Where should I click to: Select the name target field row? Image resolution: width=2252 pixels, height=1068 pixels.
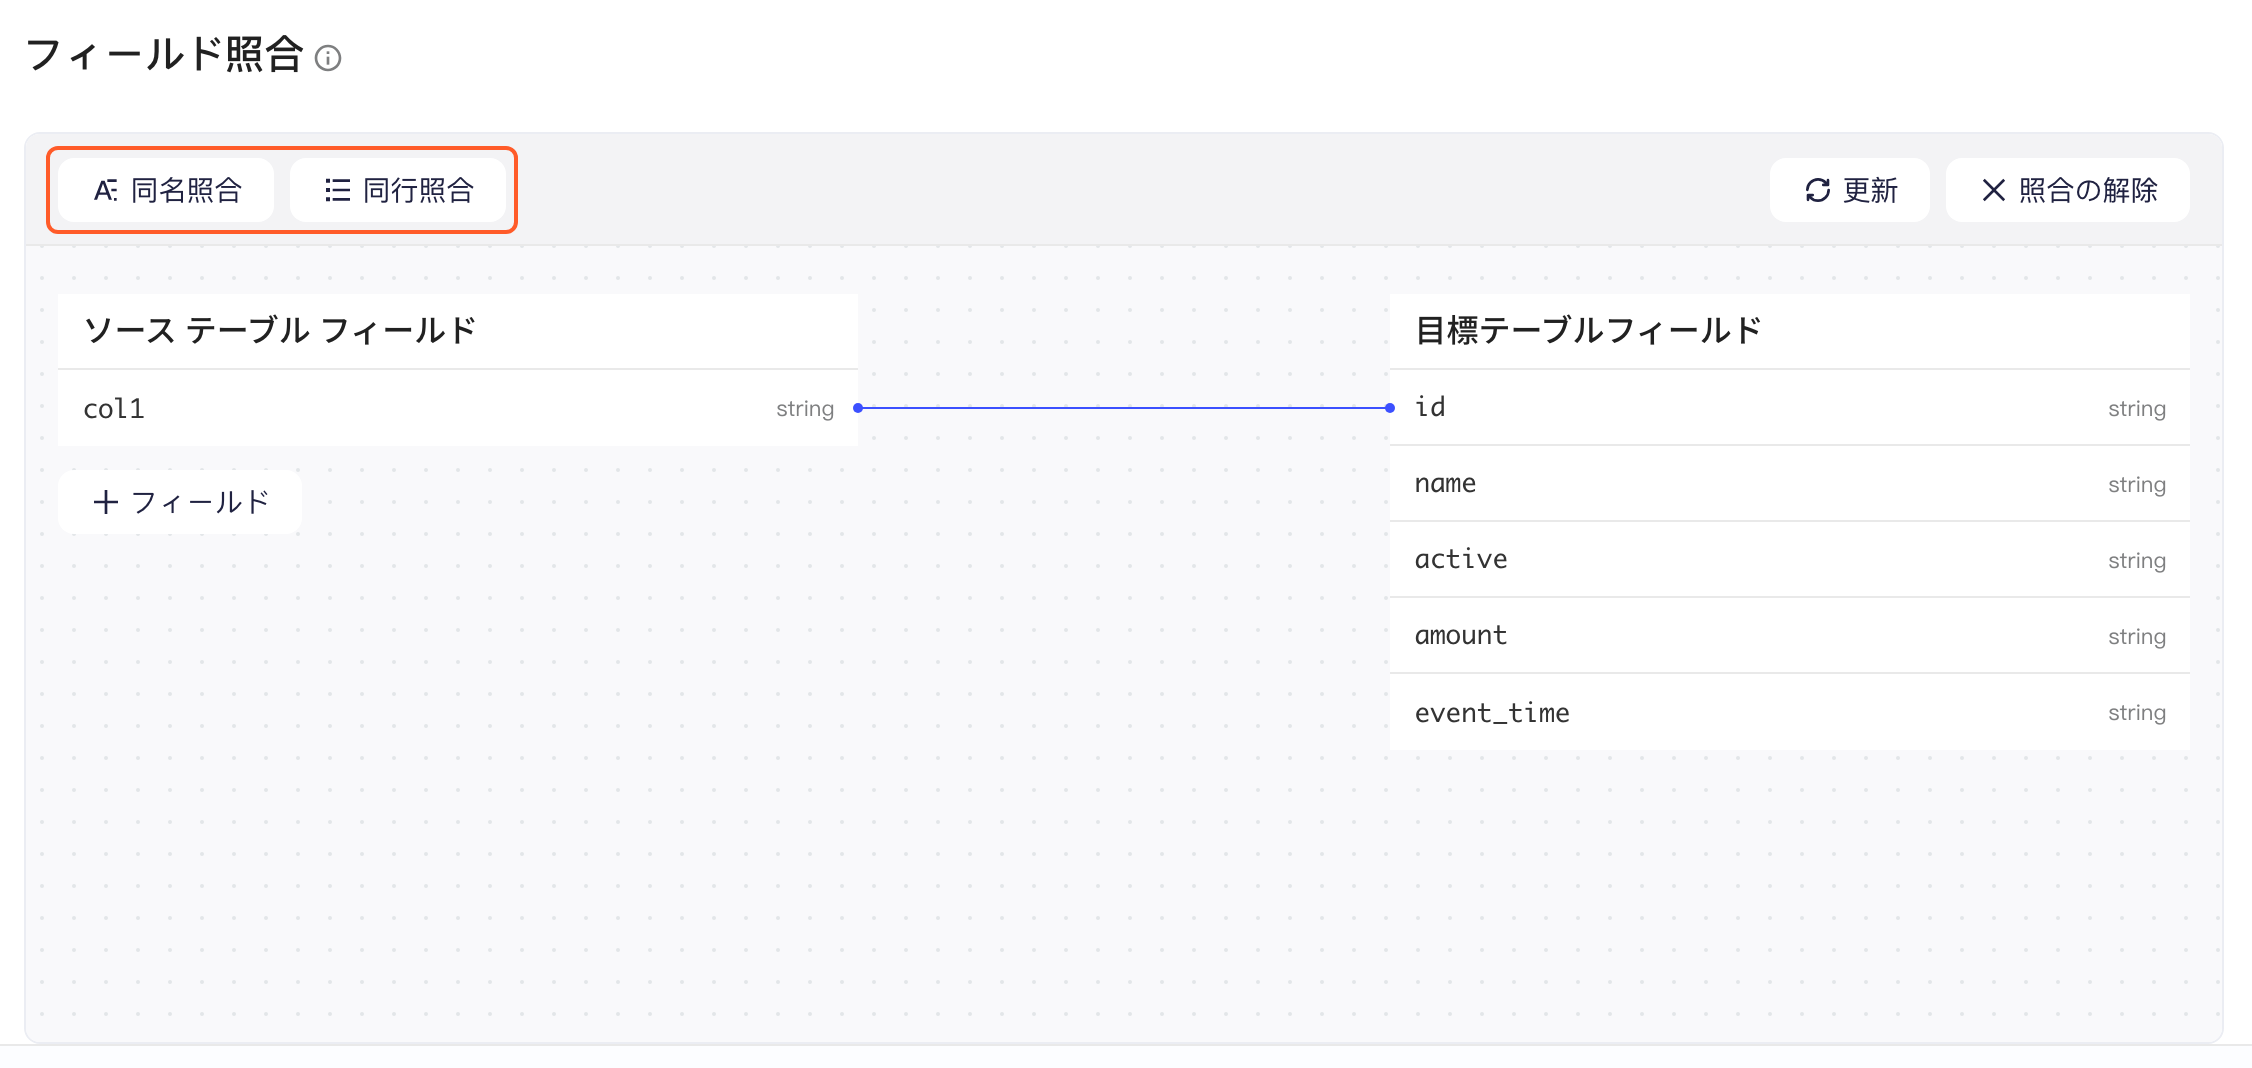[x=1790, y=484]
